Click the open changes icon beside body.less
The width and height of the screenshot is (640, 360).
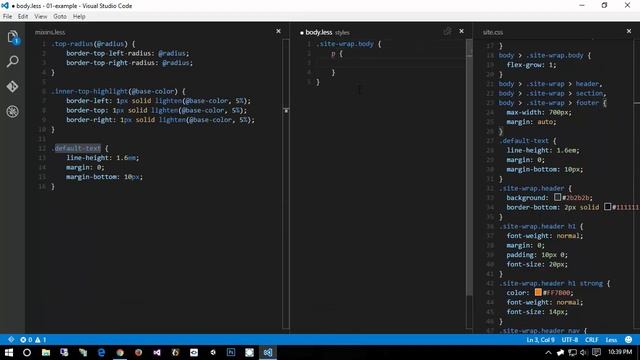coord(447,31)
